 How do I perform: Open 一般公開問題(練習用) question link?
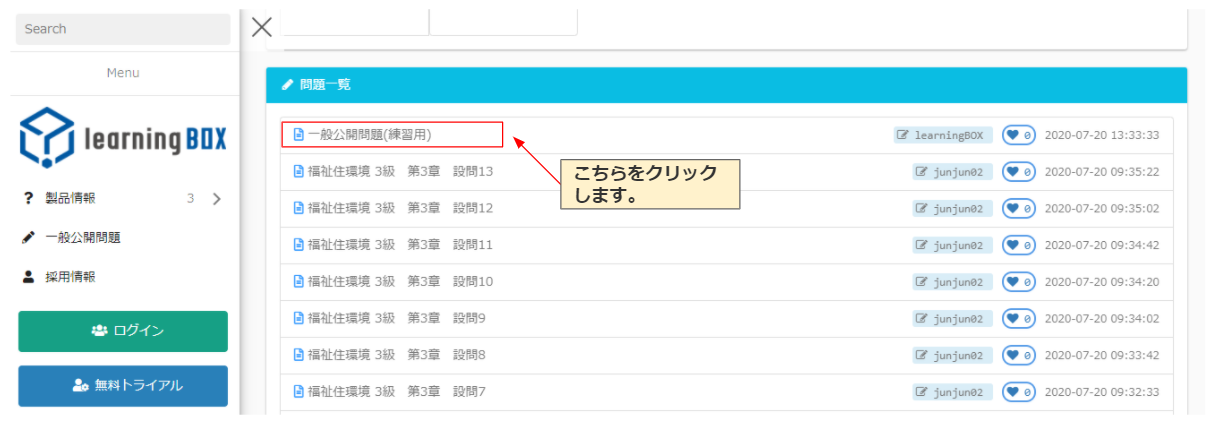[369, 134]
